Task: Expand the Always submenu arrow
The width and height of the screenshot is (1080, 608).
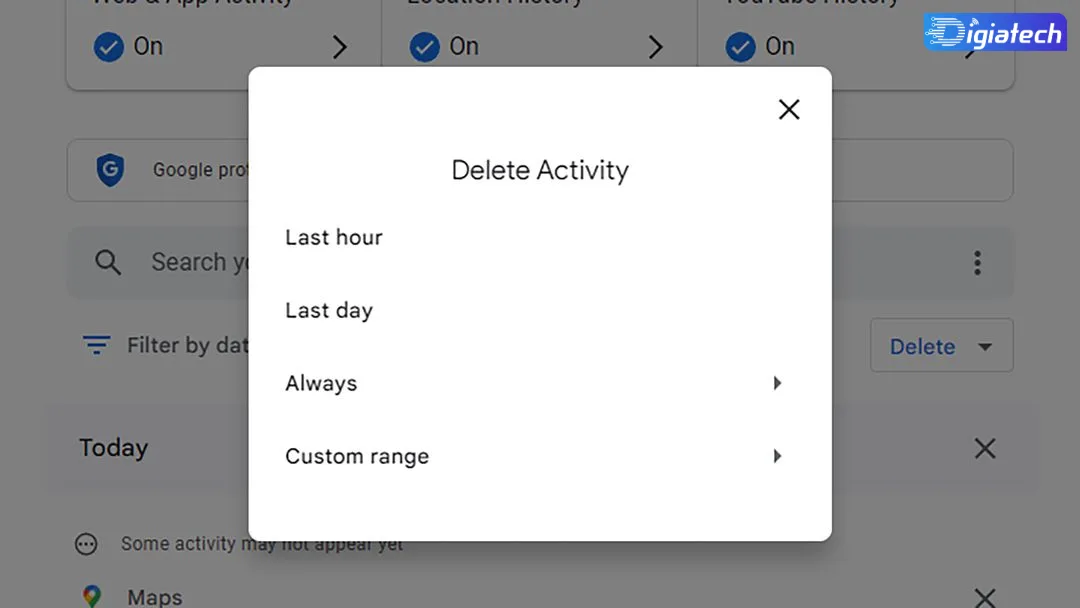Action: coord(777,383)
